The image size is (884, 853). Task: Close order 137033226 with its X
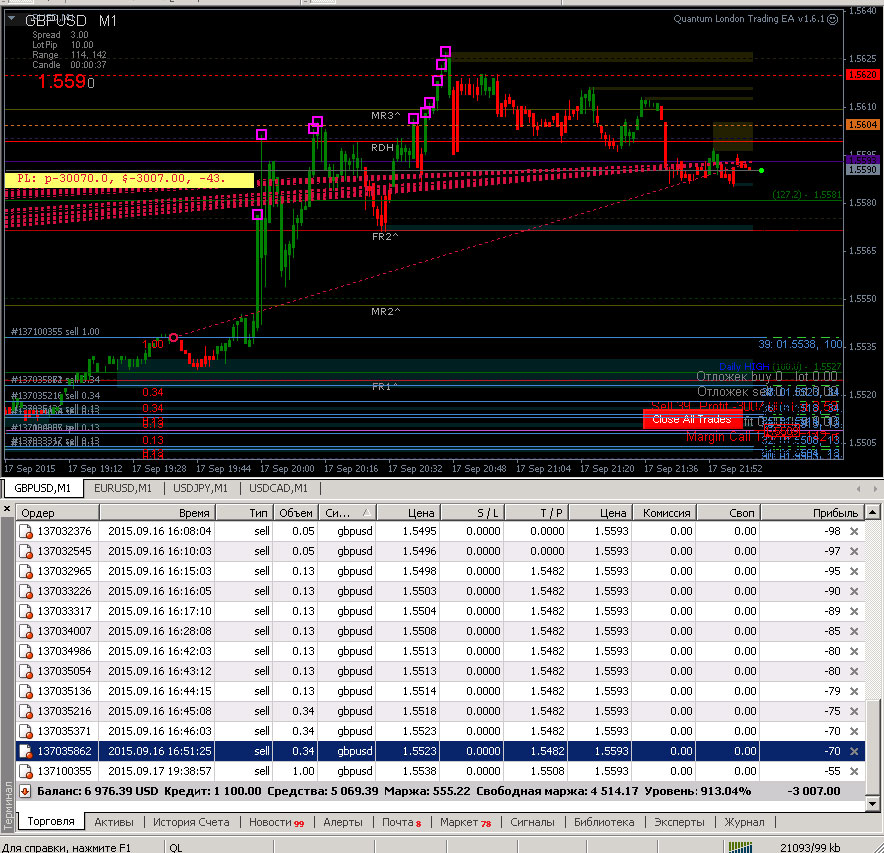(854, 591)
